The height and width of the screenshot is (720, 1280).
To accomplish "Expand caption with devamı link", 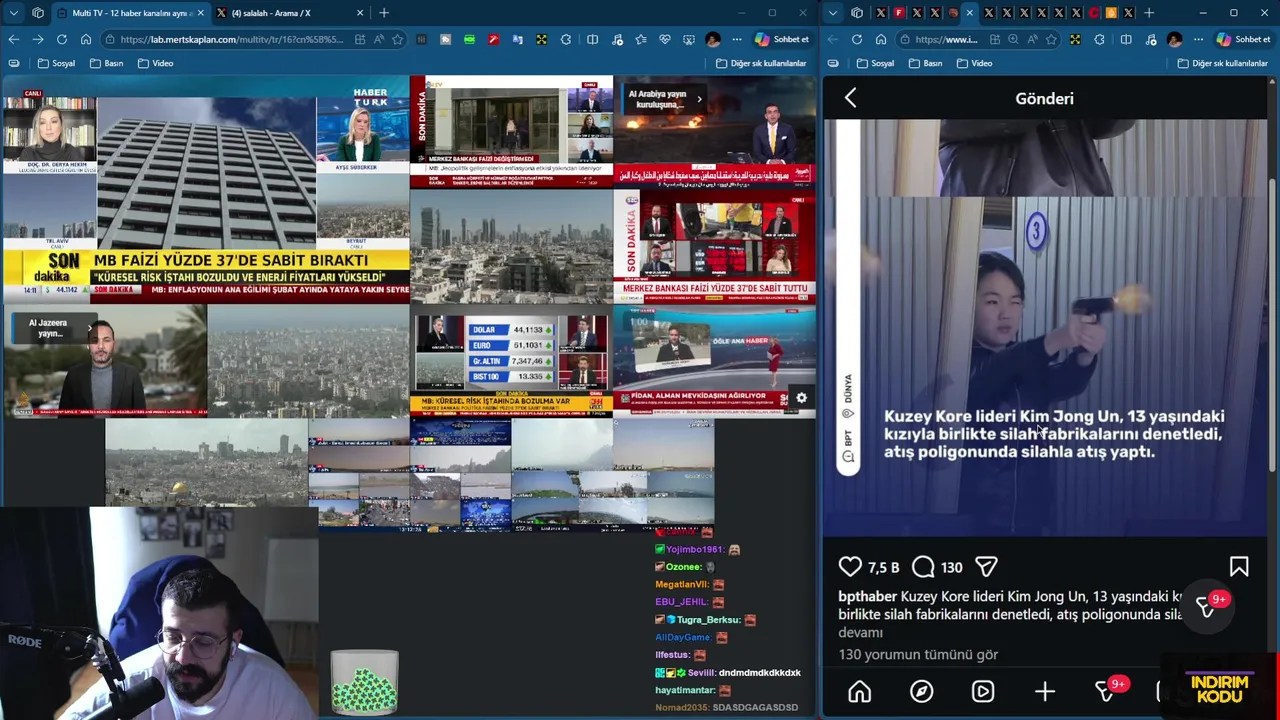I will 860,632.
